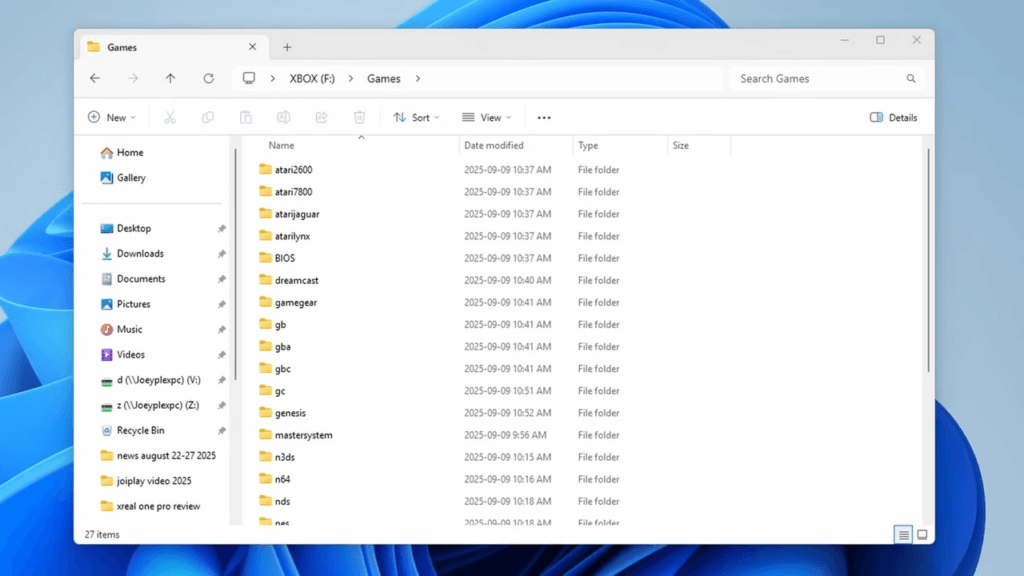Click the search magnifier icon

coord(911,78)
